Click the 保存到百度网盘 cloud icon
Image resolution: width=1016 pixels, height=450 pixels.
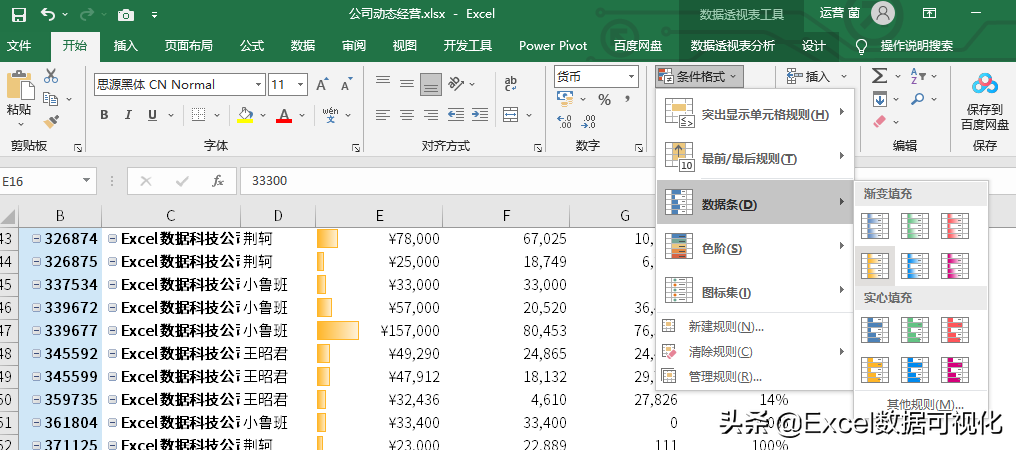click(984, 84)
